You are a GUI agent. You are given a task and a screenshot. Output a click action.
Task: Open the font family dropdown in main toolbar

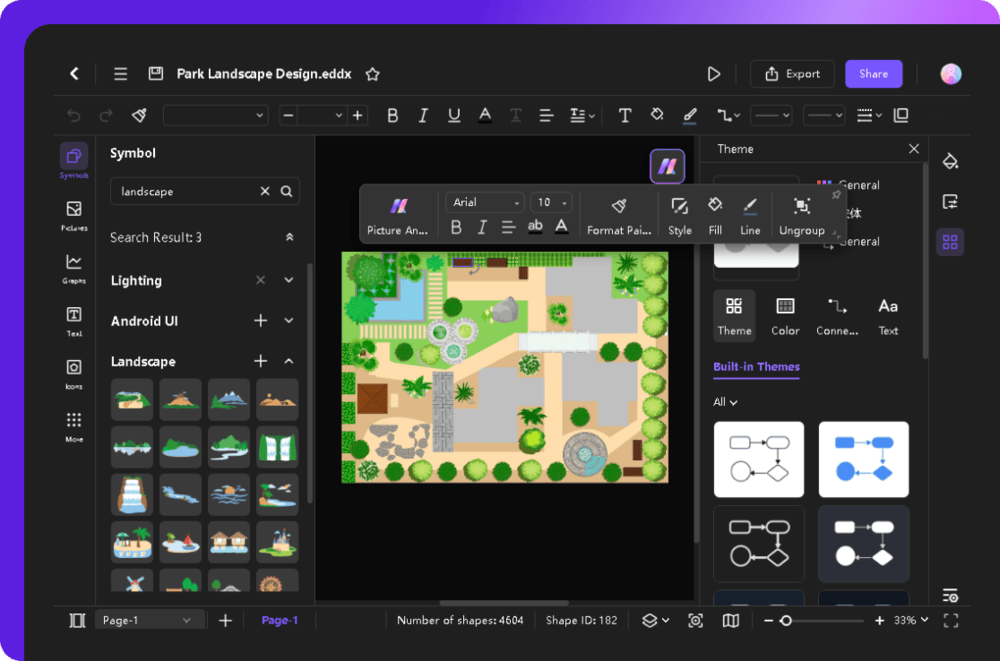pyautogui.click(x=215, y=115)
